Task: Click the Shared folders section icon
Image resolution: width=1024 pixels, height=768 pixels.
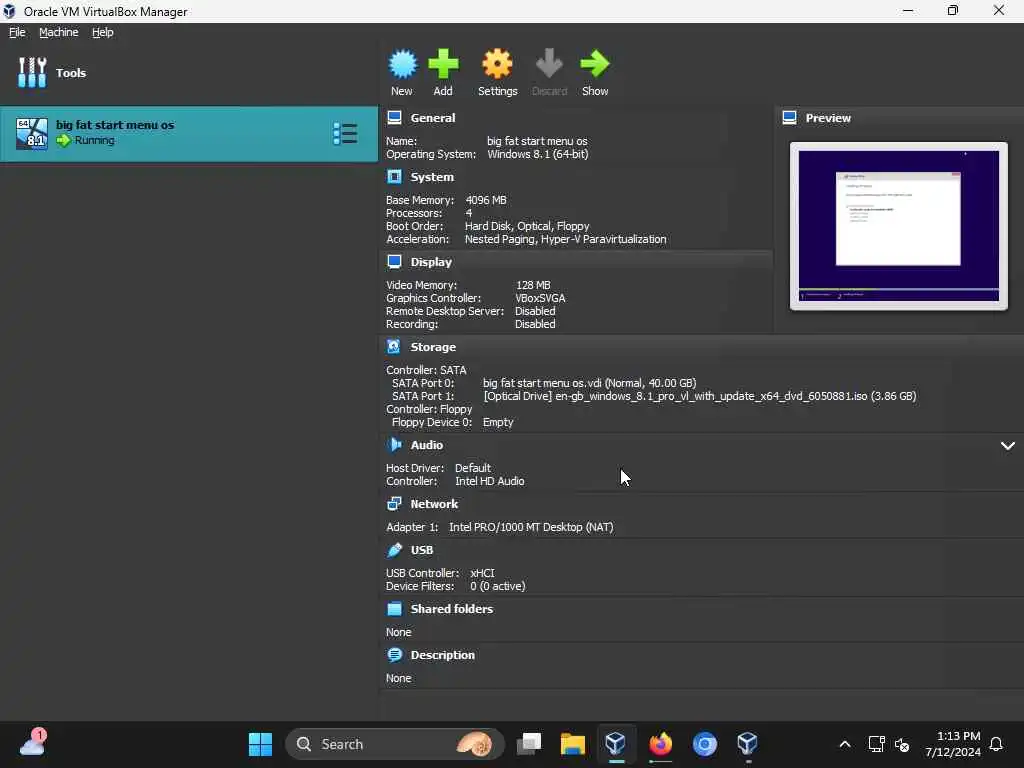Action: click(394, 609)
